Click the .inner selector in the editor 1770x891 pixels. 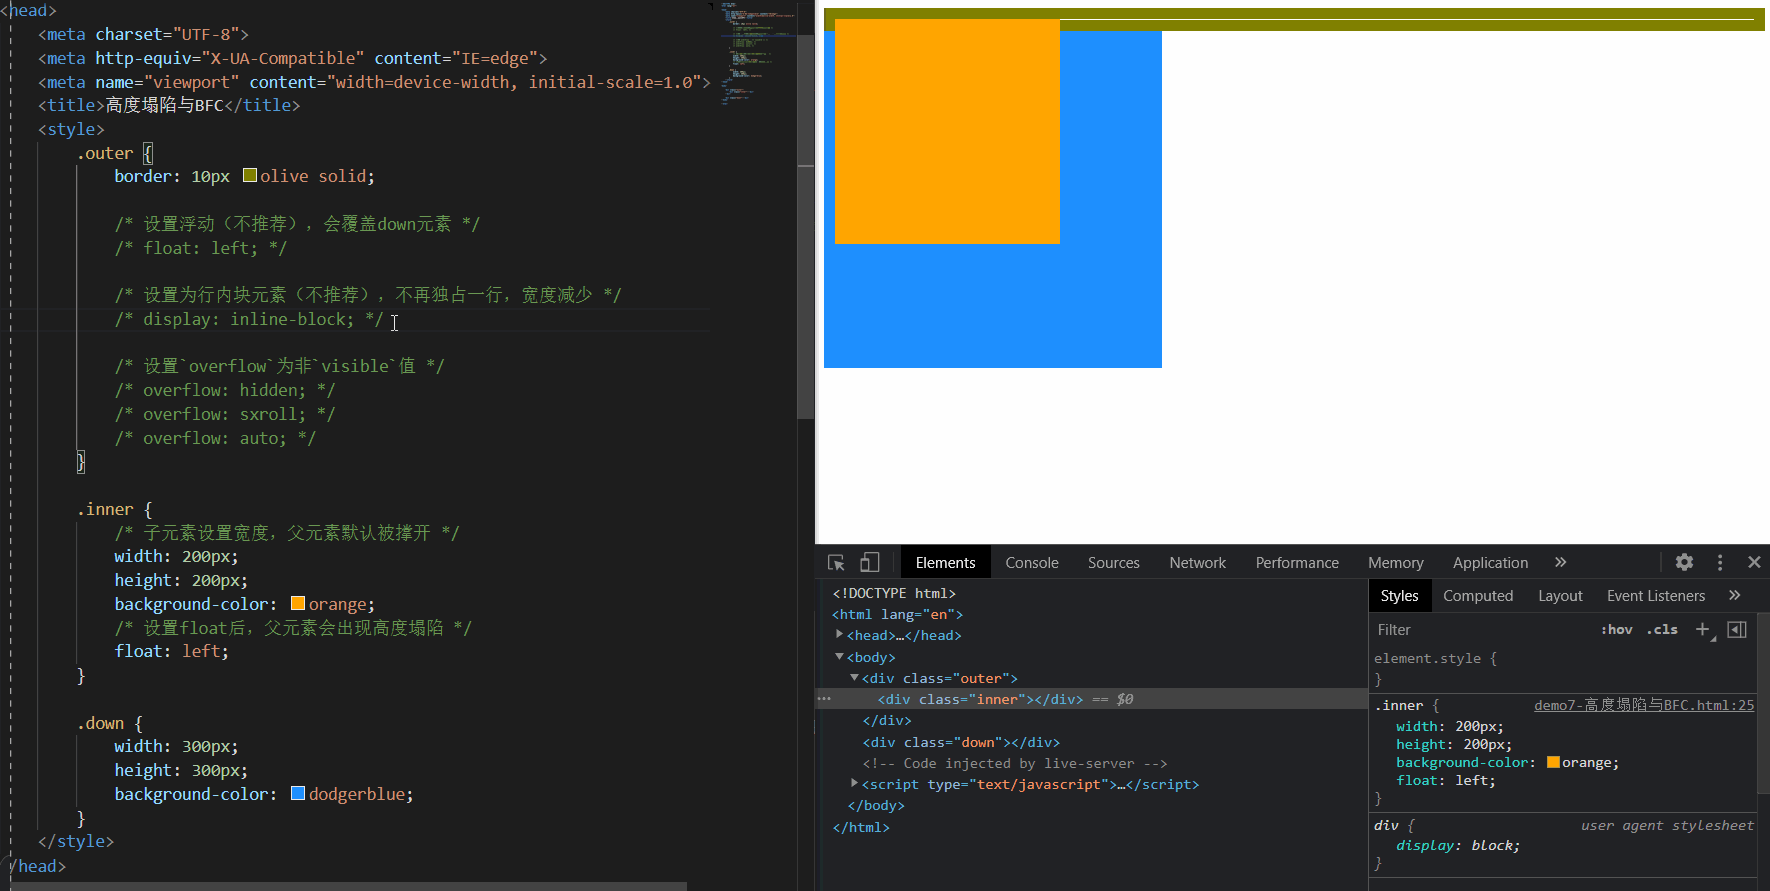point(105,509)
